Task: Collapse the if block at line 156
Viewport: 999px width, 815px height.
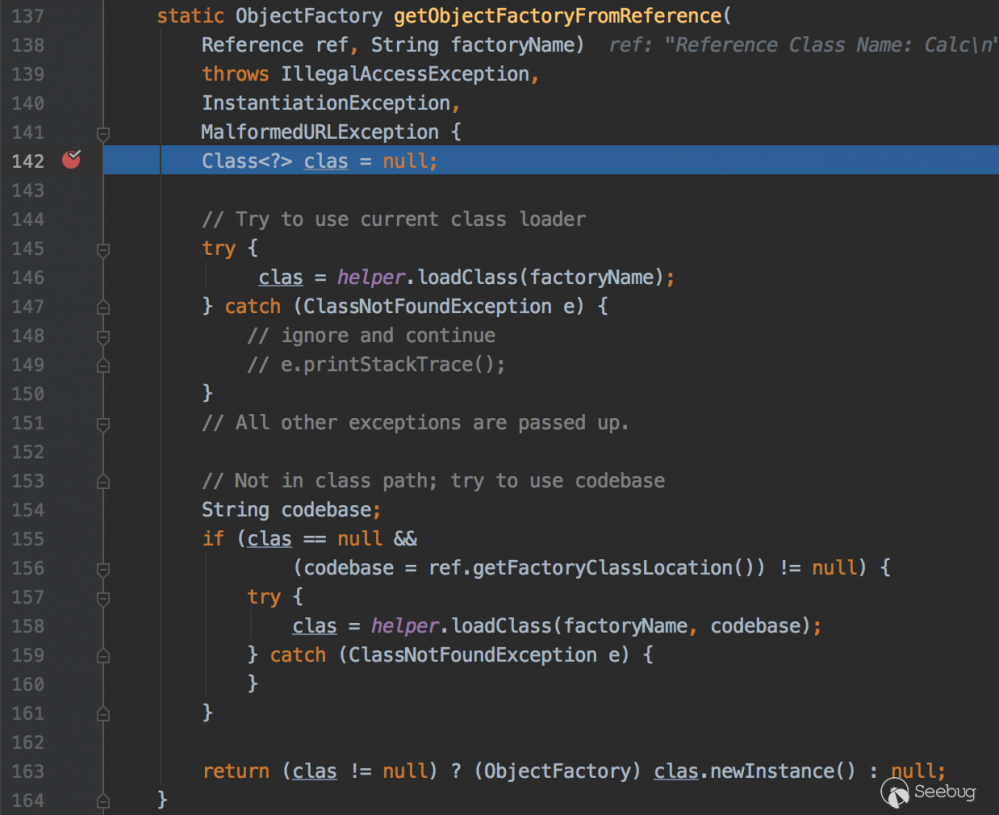Action: point(102,568)
